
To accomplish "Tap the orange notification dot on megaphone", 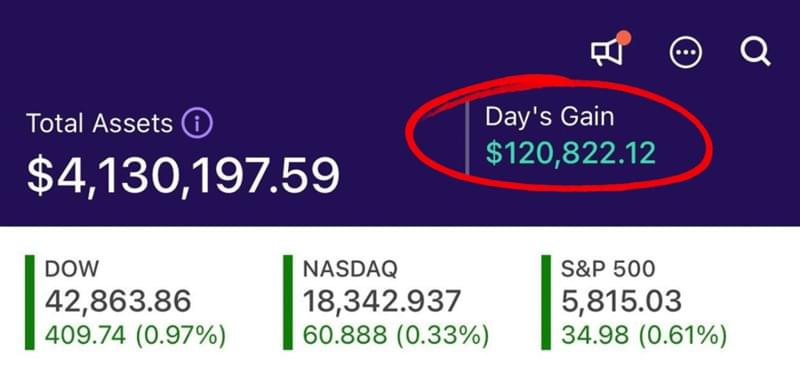I will (623, 38).
